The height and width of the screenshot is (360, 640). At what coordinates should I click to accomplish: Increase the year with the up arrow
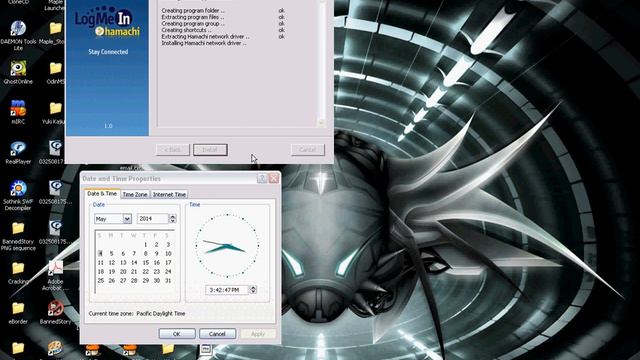click(173, 216)
